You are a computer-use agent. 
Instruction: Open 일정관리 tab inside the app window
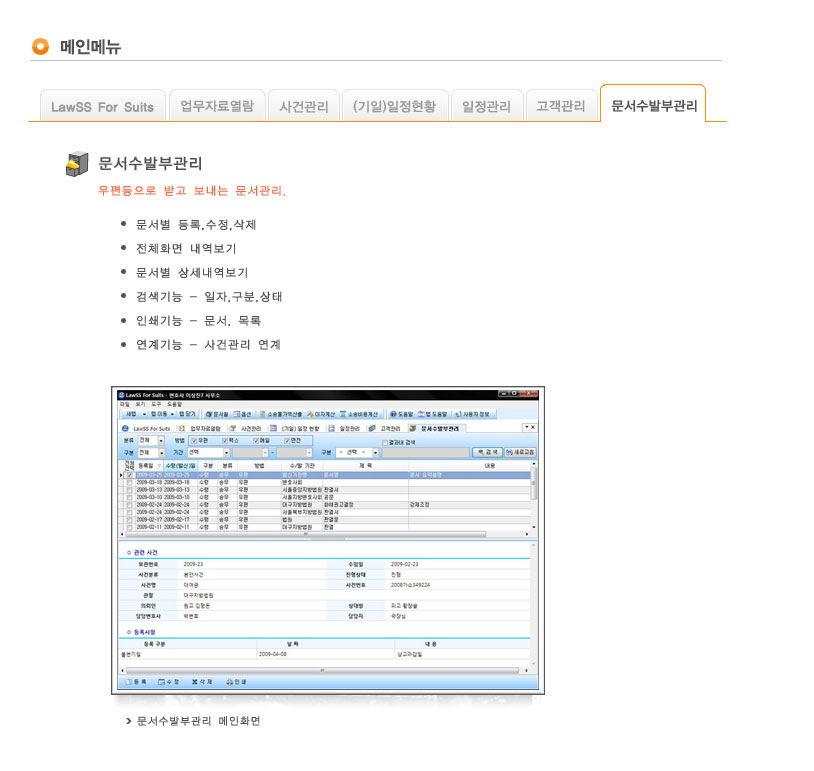[344, 428]
